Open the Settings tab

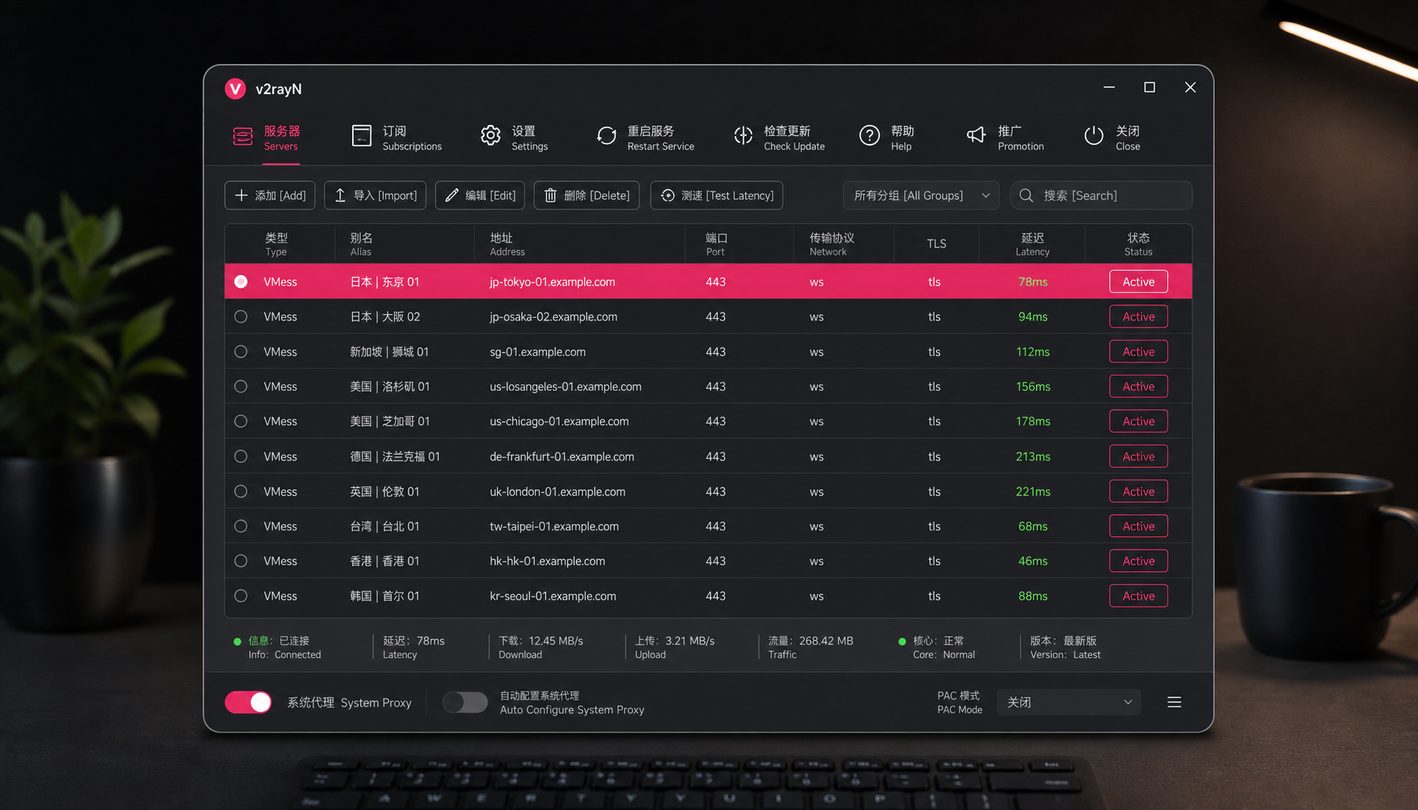point(514,138)
